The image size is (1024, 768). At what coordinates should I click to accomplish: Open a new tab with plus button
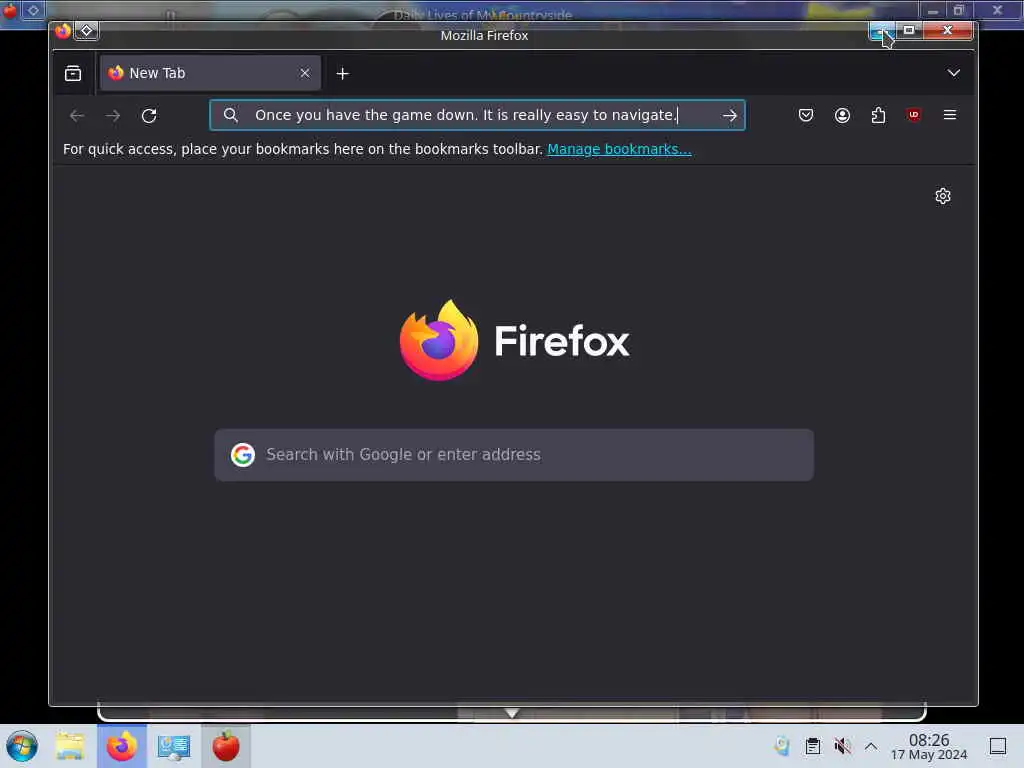(343, 74)
